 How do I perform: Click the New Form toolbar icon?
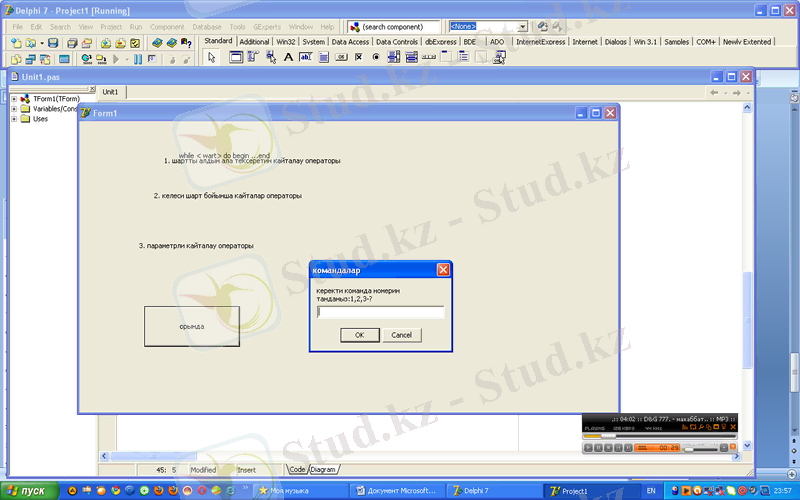click(x=64, y=59)
